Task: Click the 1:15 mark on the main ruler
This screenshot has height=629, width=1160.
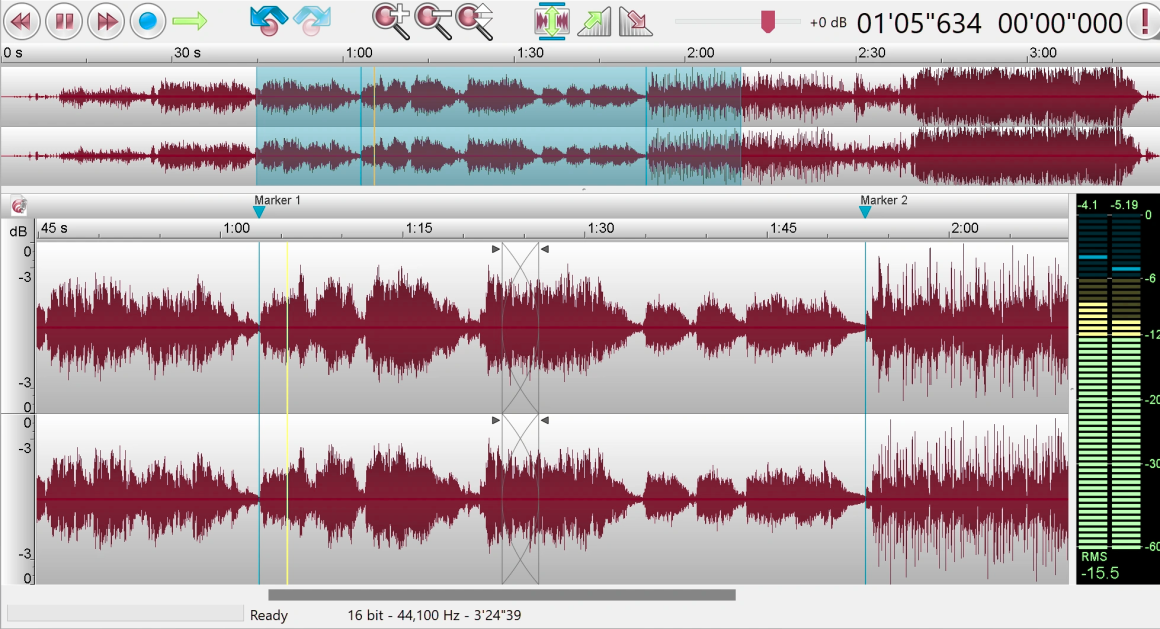Action: (419, 228)
